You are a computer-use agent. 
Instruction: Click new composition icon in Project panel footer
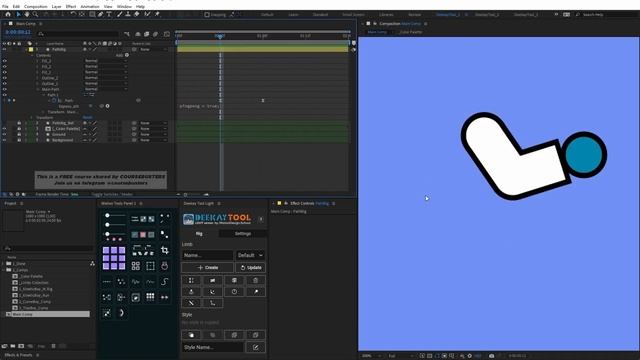click(x=21, y=346)
